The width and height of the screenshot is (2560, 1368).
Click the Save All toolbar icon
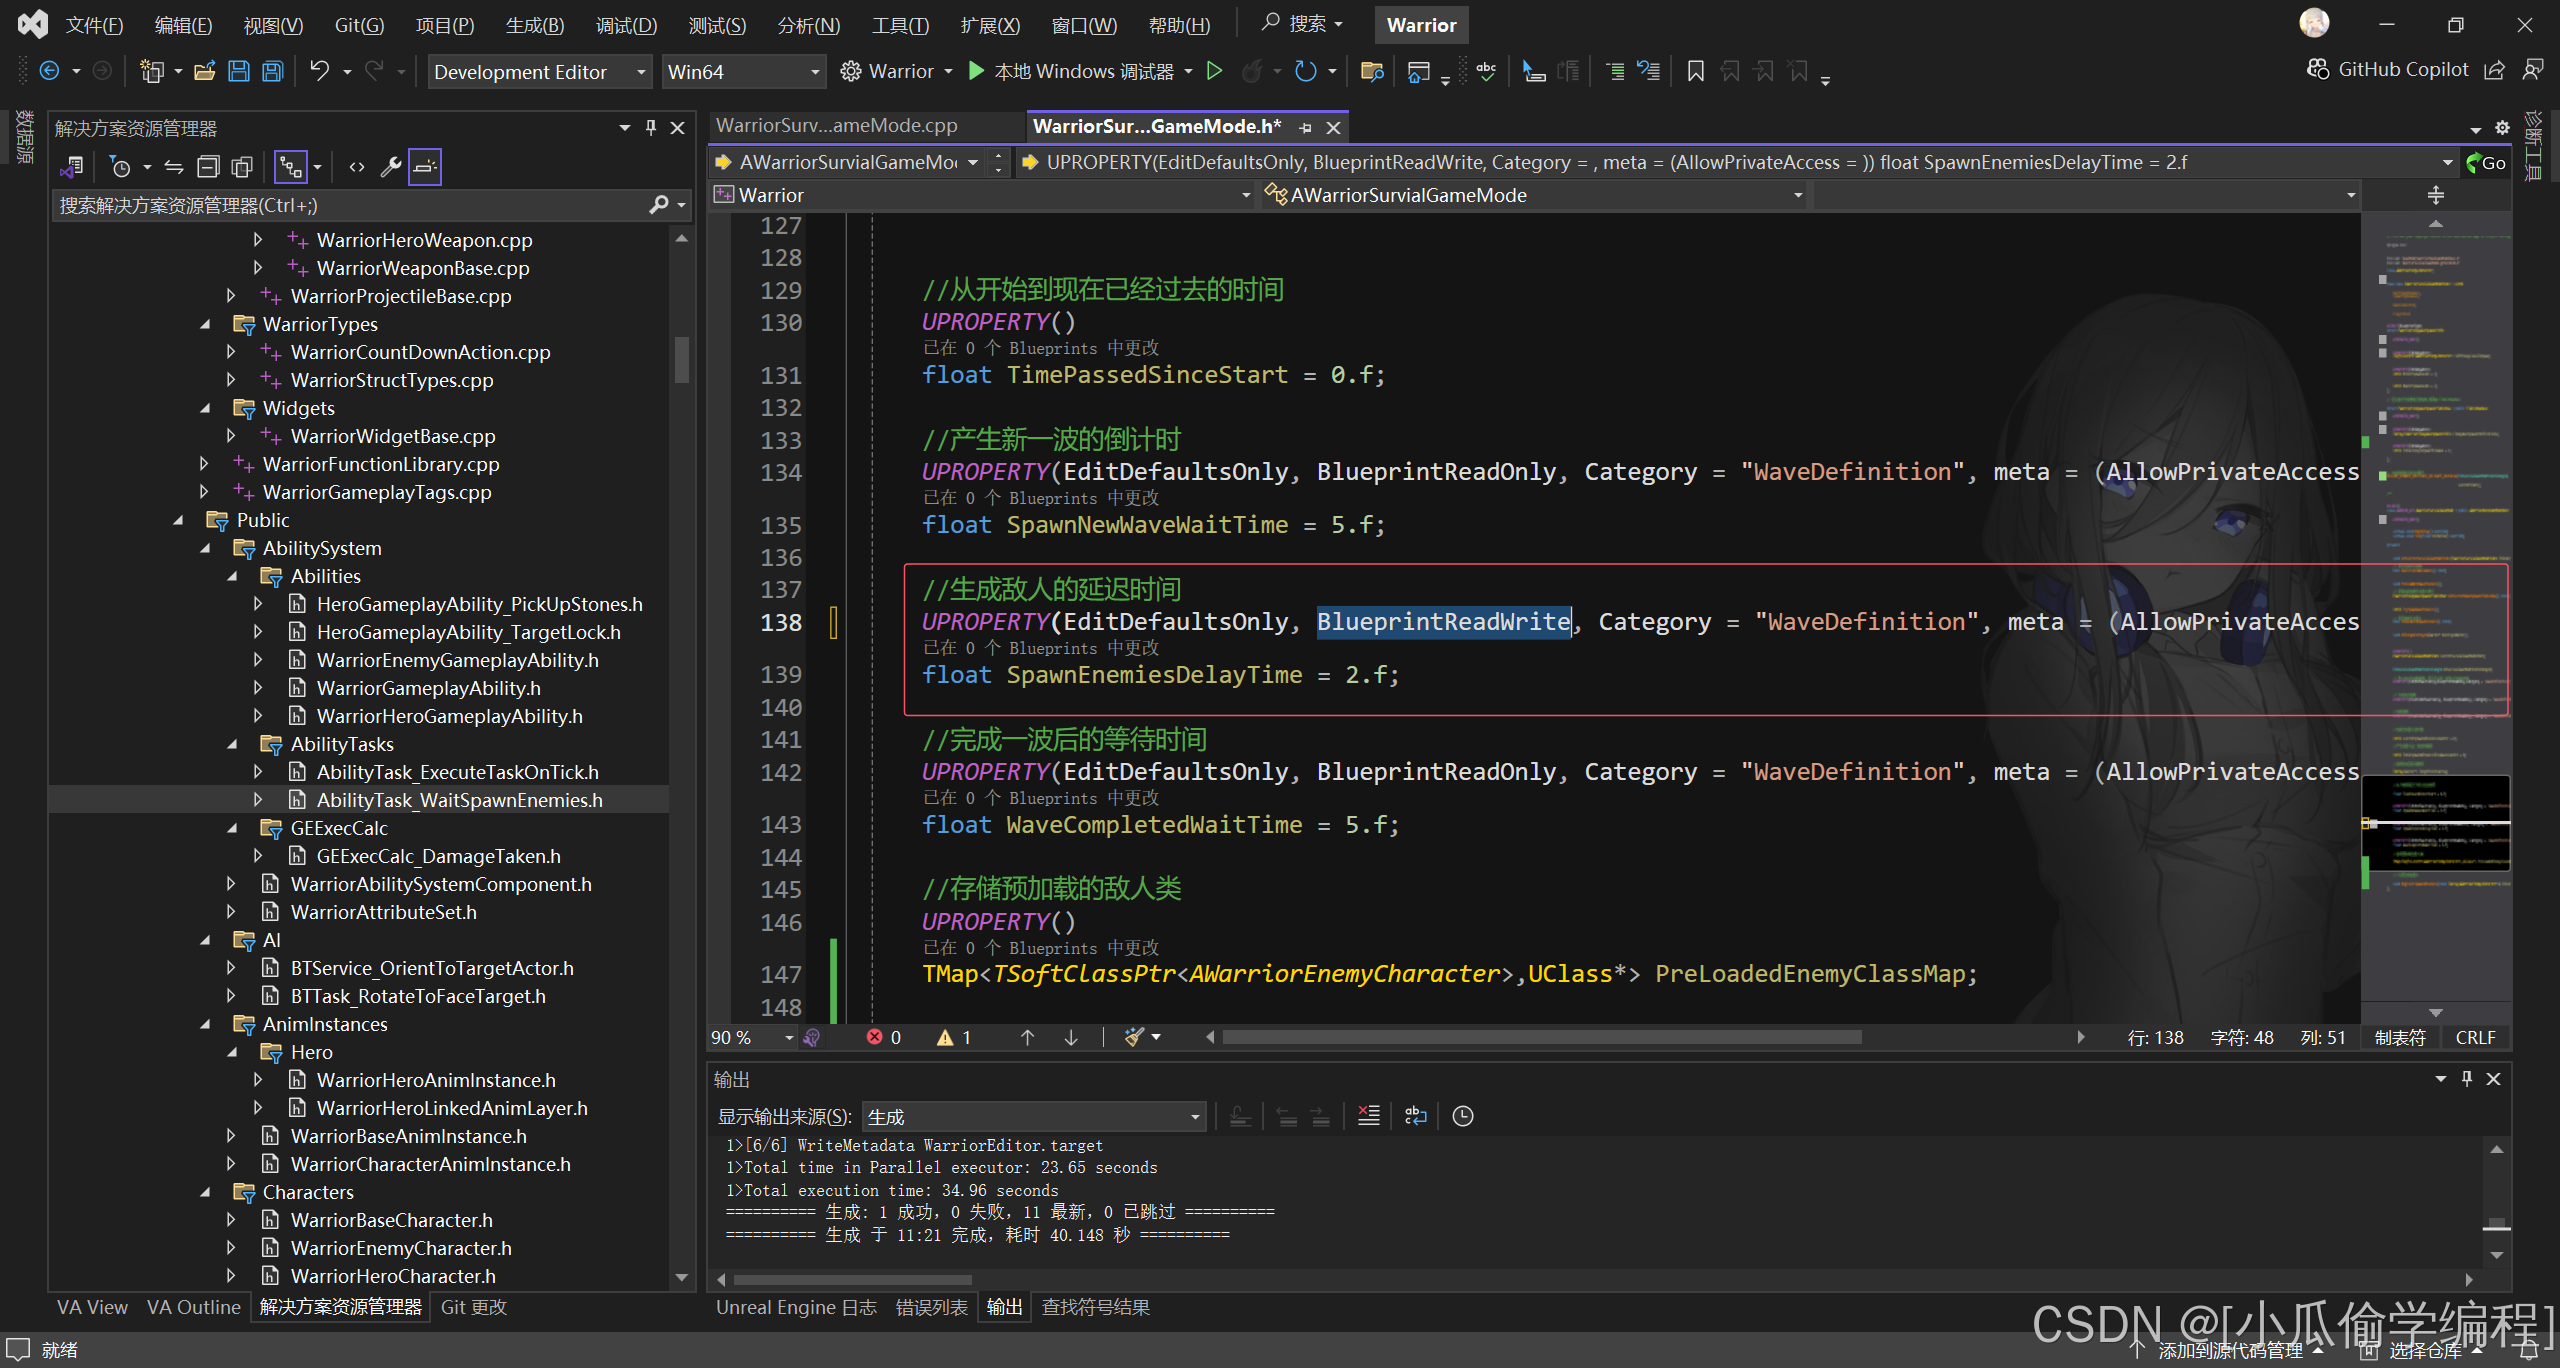pos(272,71)
